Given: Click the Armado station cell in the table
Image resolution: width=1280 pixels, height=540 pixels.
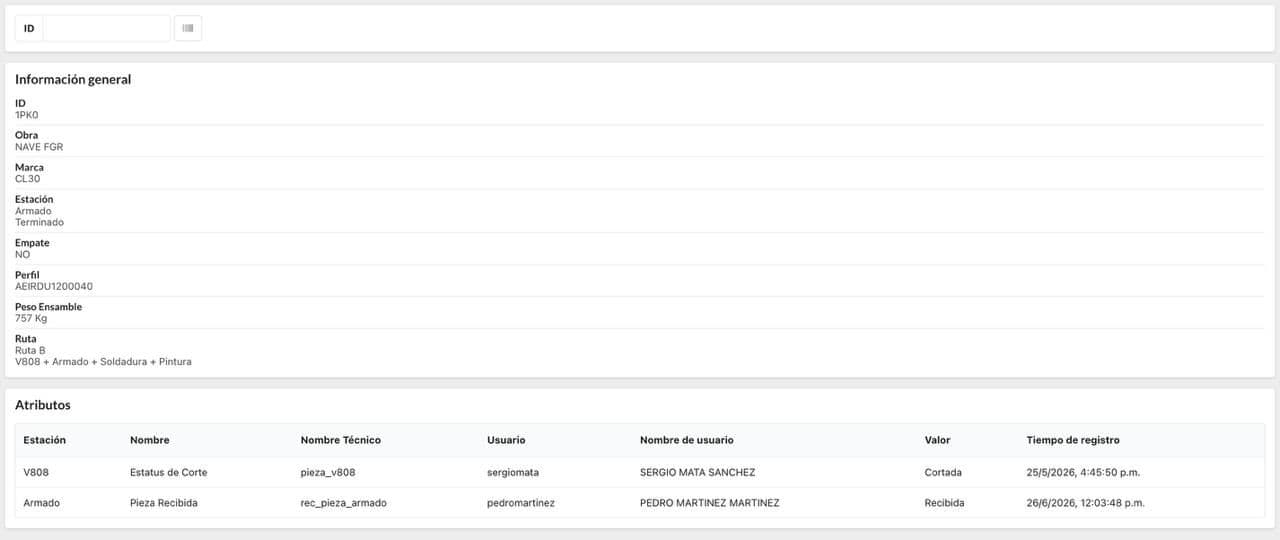Looking at the screenshot, I should click(42, 503).
